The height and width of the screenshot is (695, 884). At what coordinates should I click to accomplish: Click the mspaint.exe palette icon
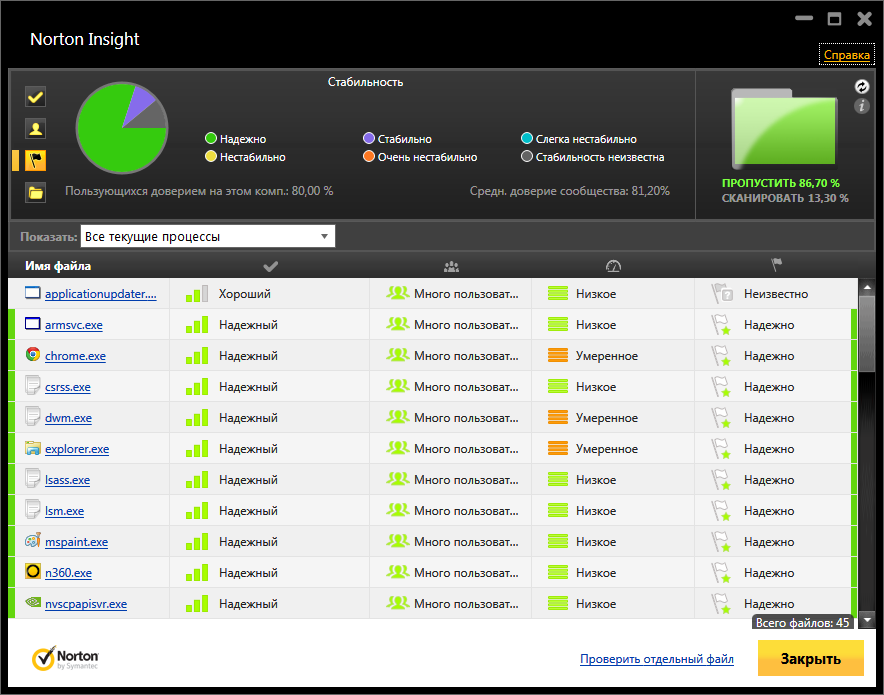click(x=33, y=541)
